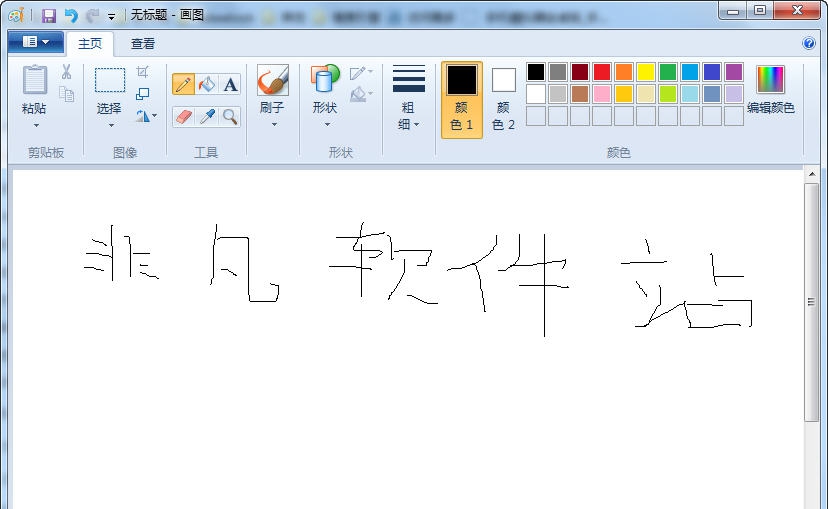
Task: Click the vertical scrollbar thumb
Action: tap(812, 302)
